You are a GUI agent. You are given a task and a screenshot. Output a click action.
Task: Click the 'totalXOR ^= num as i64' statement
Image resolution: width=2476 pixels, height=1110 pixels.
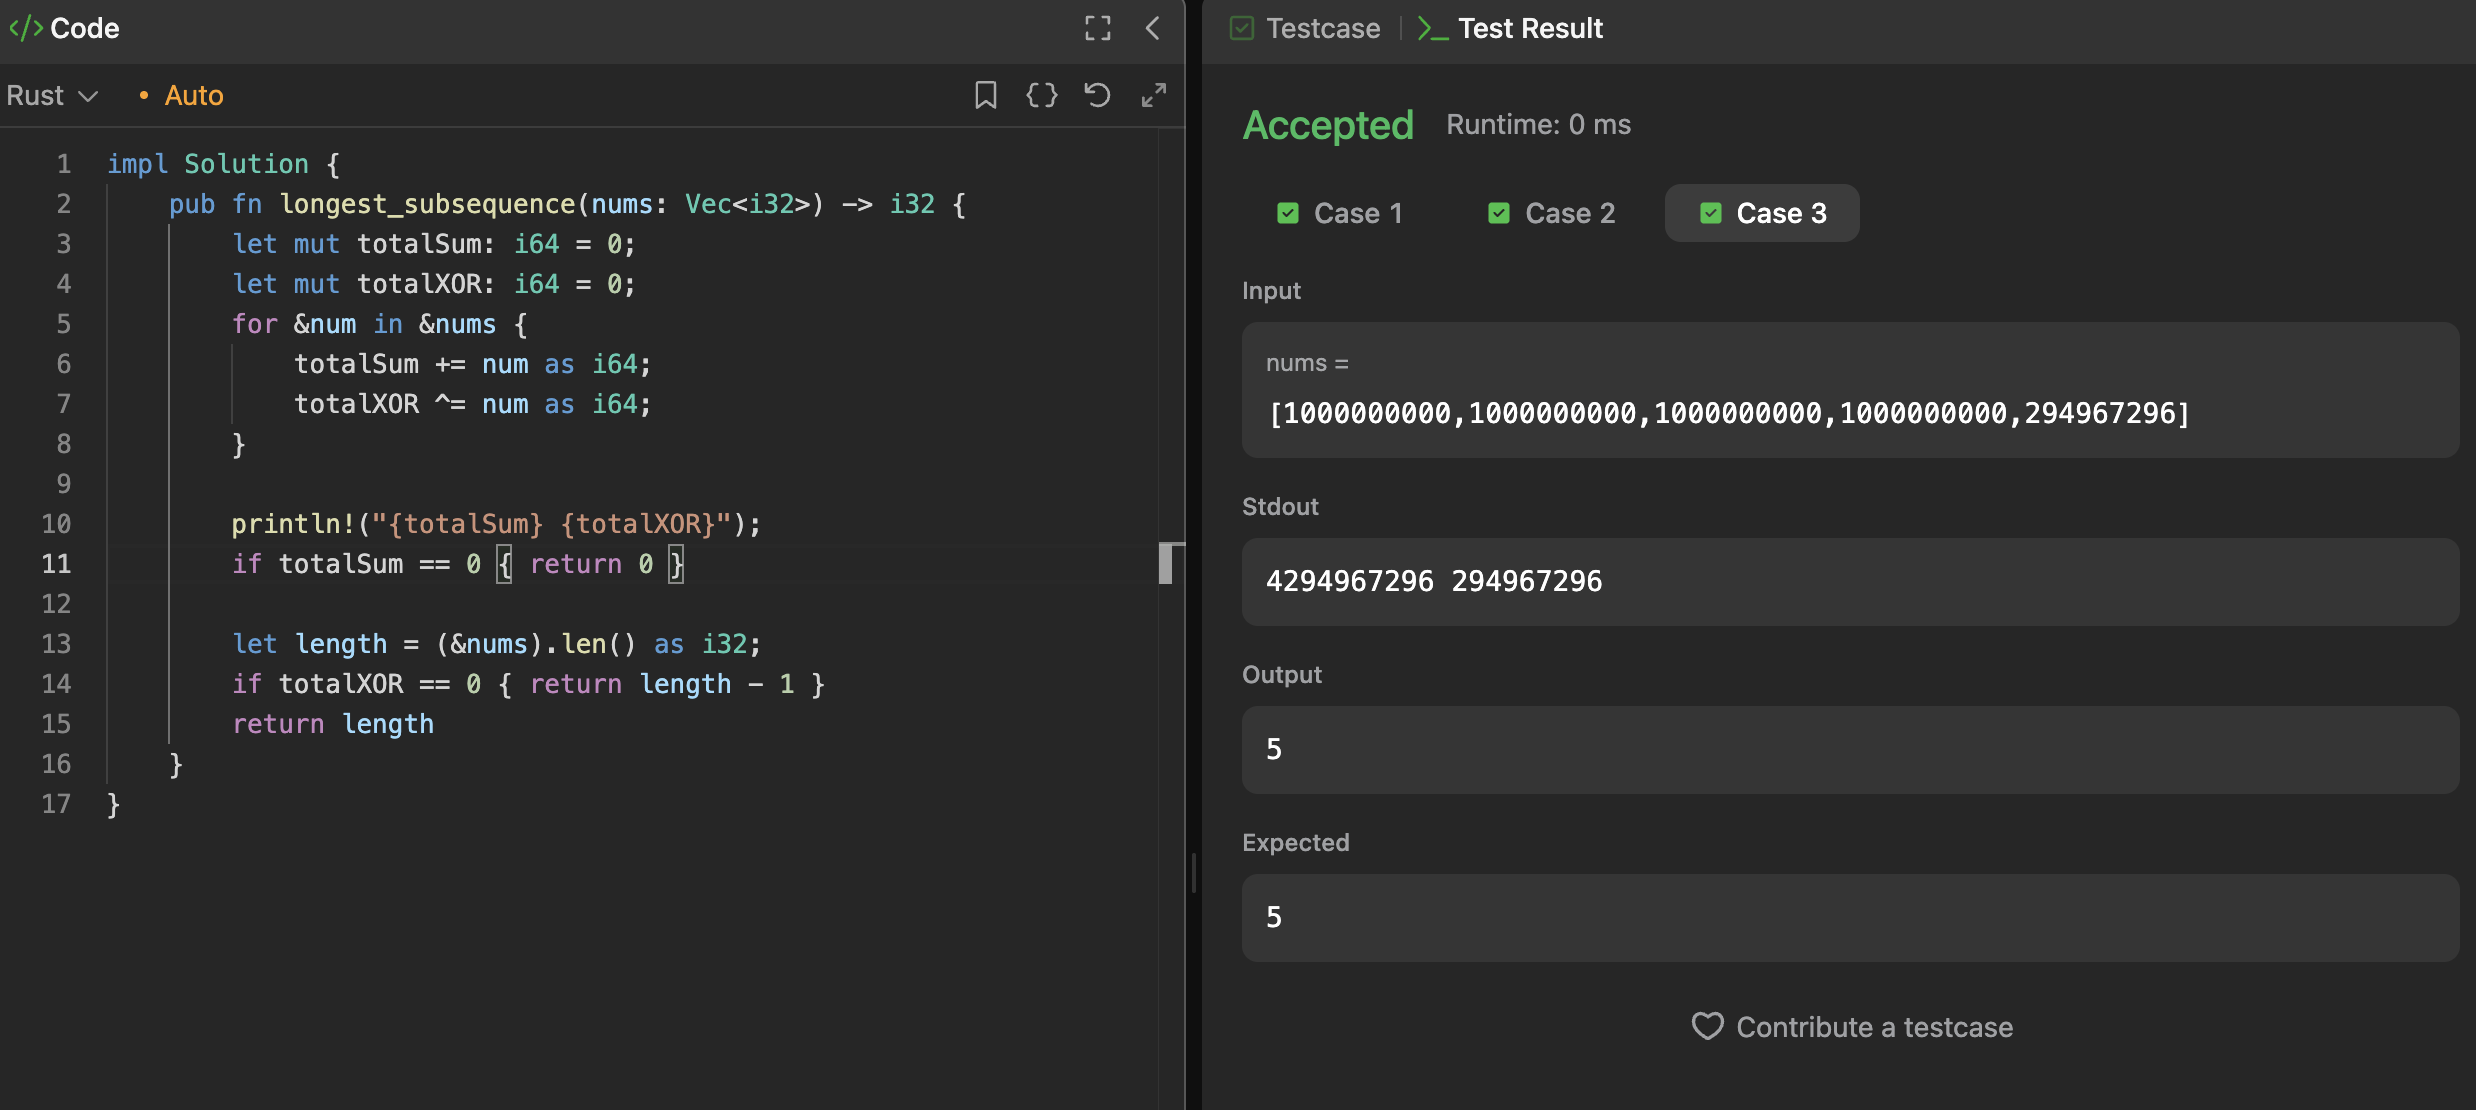(472, 404)
